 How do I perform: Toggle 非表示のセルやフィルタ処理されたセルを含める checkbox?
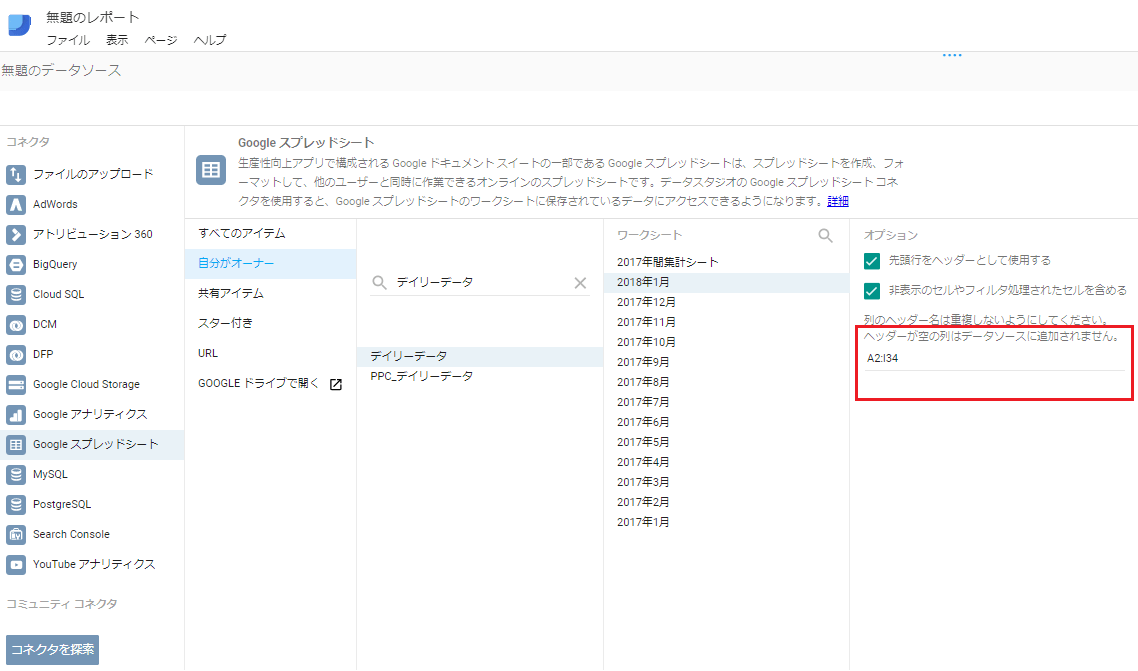872,291
